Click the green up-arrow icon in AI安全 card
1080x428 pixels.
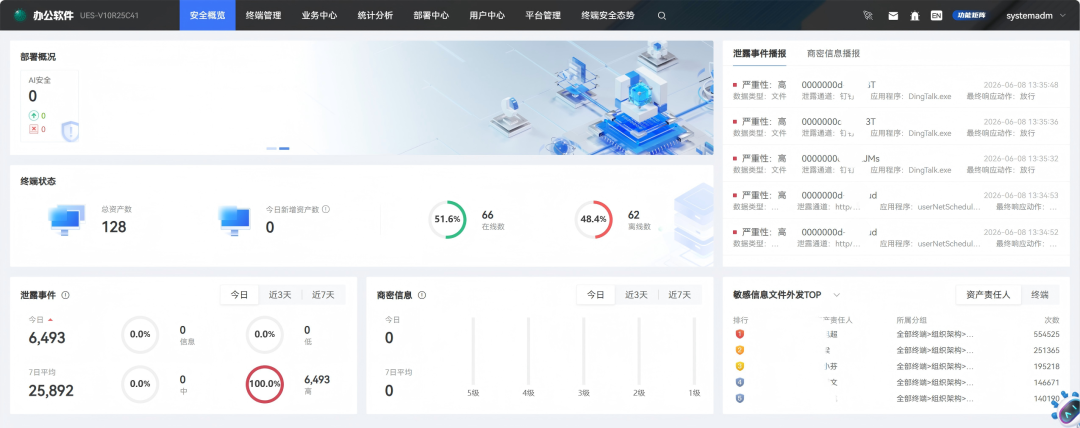click(33, 116)
